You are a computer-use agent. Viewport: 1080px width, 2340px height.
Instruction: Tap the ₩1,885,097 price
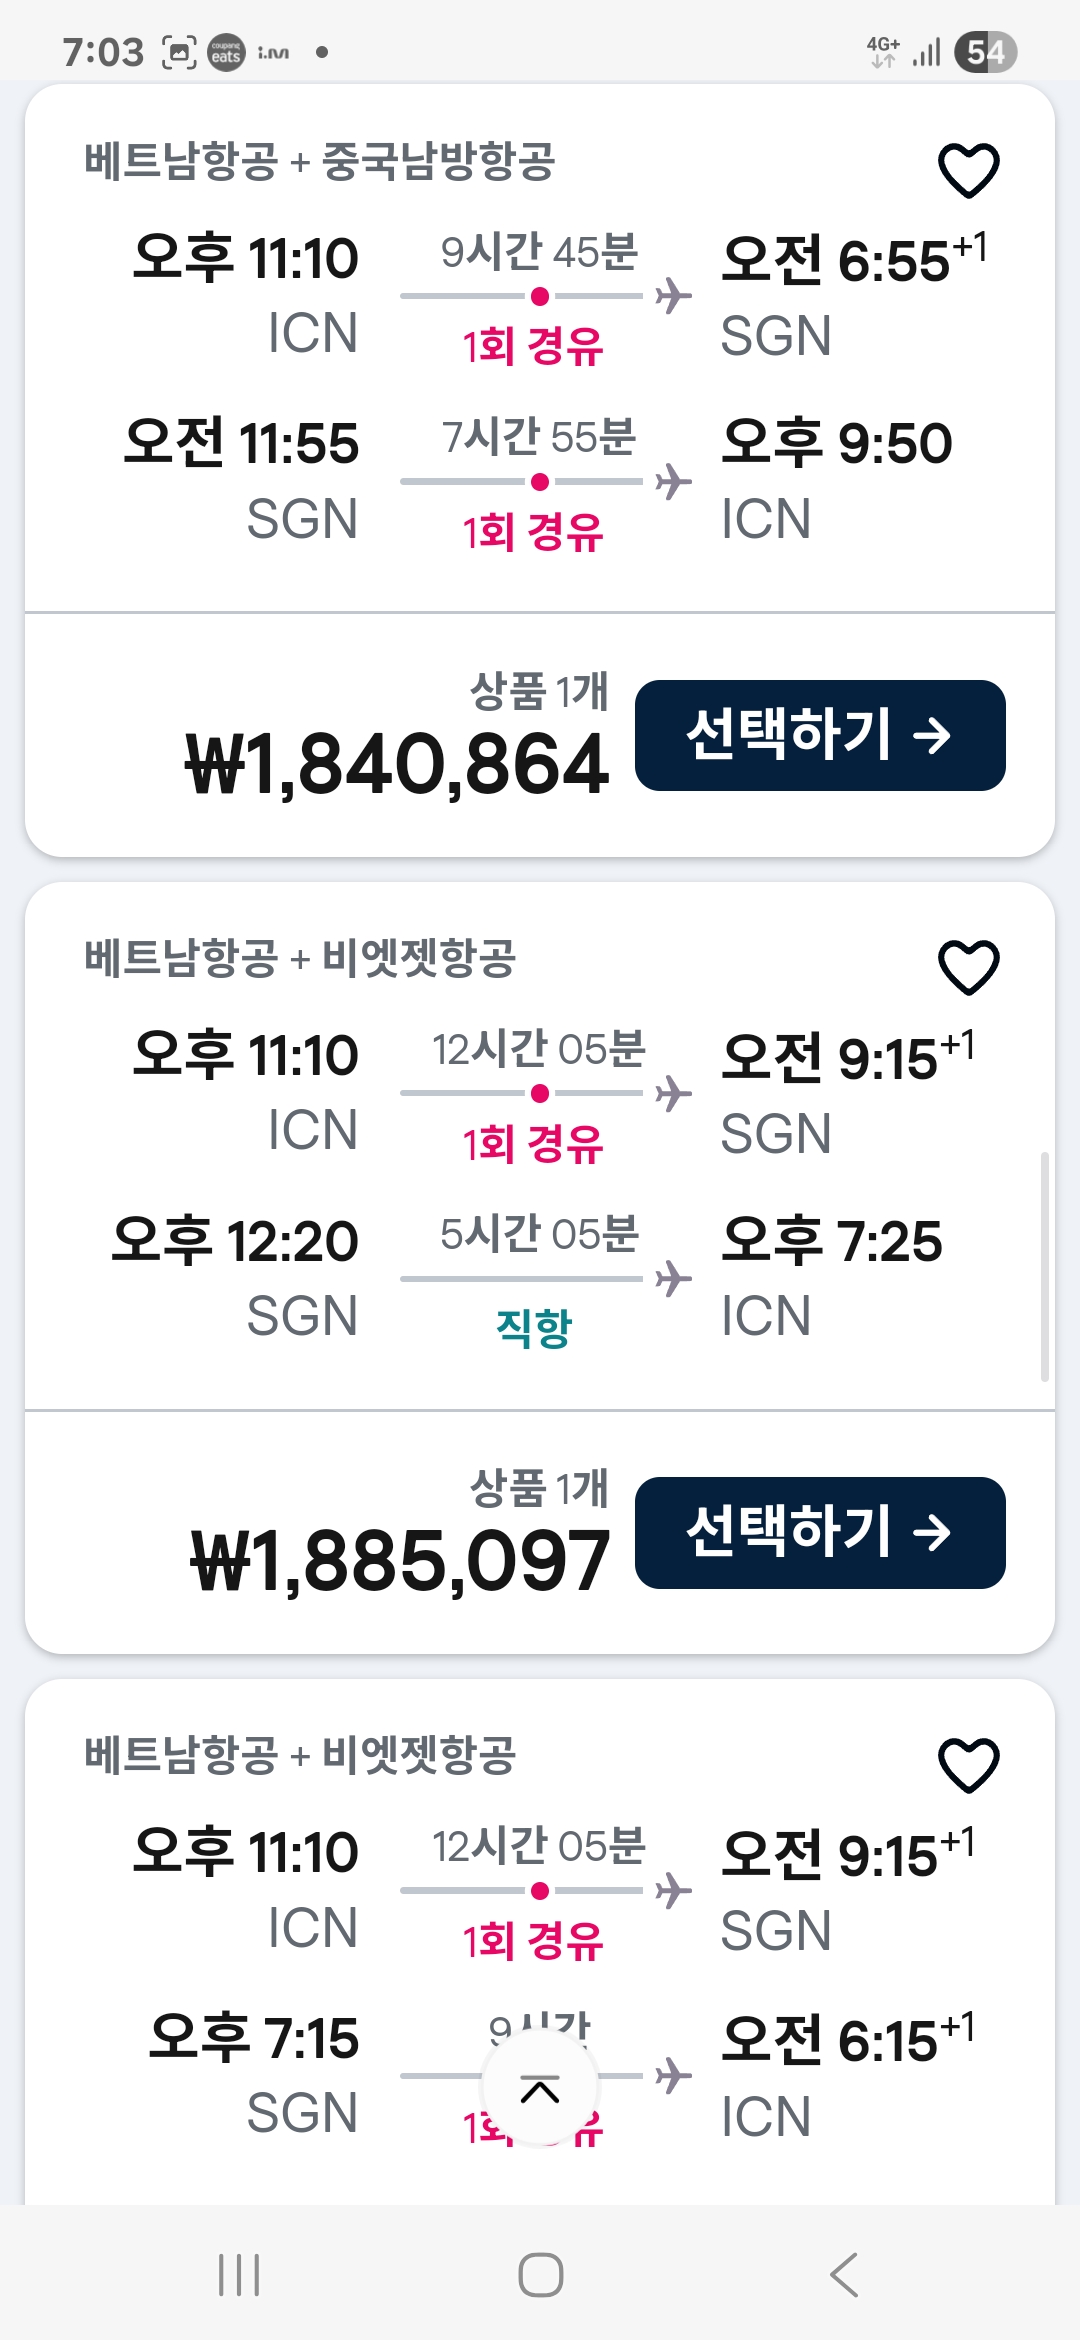400,1562
